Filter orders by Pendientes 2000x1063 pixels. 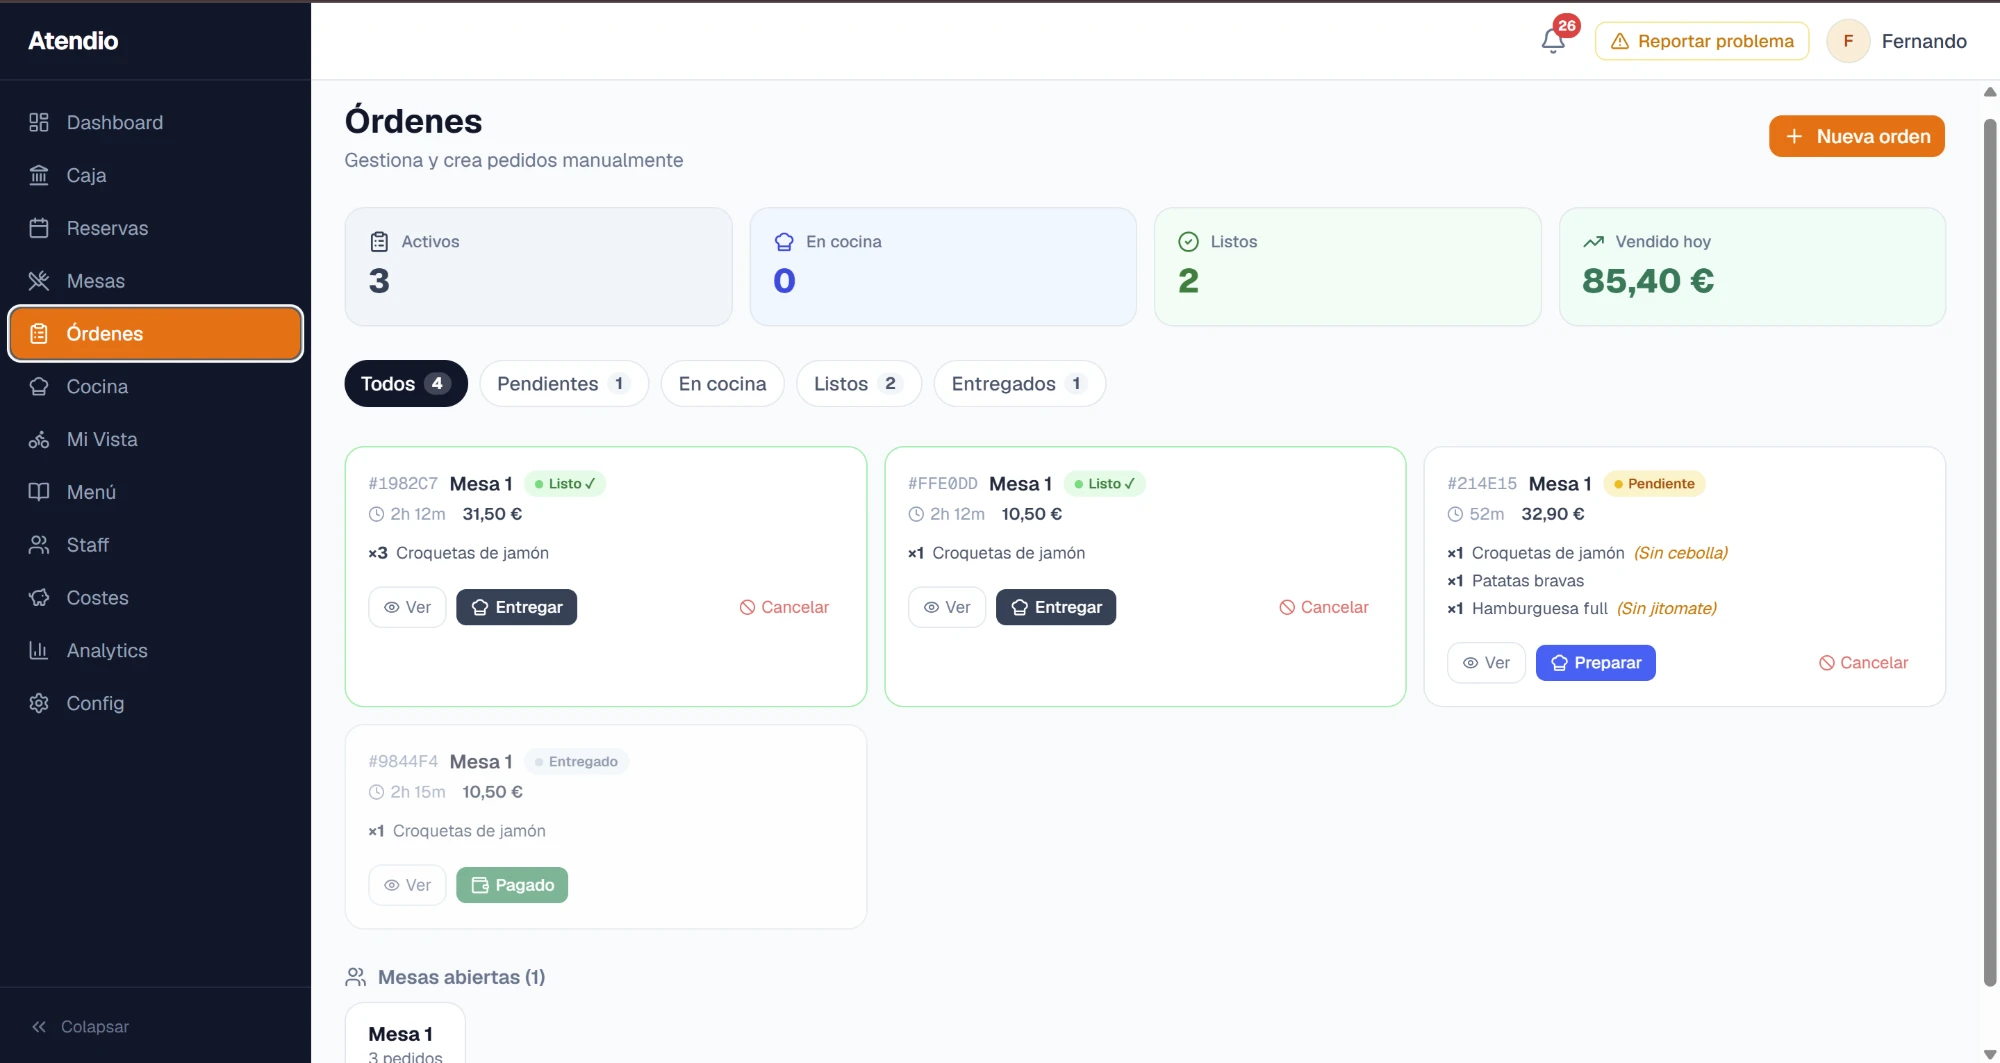point(564,384)
